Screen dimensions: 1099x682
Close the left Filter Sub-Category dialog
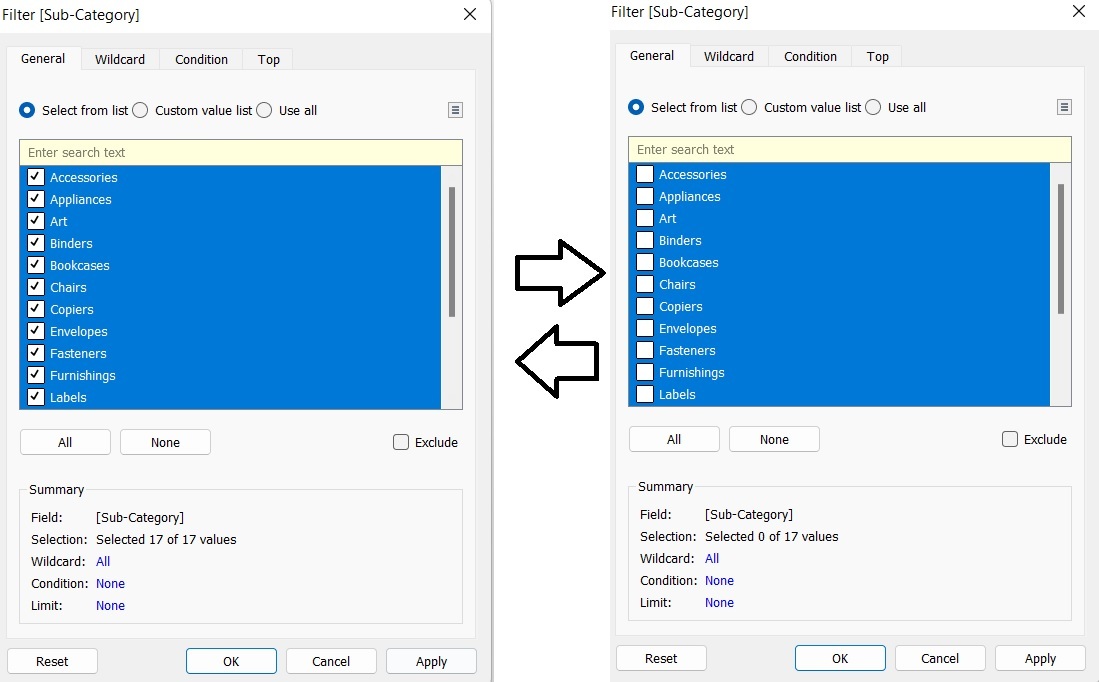(470, 14)
